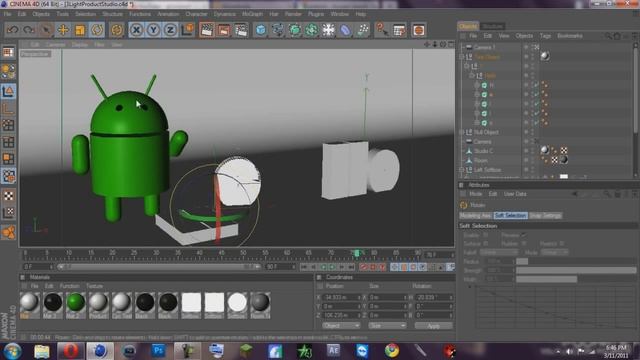Image resolution: width=640 pixels, height=360 pixels.
Task: Select the Modeling Axis tab
Action: coord(476,216)
